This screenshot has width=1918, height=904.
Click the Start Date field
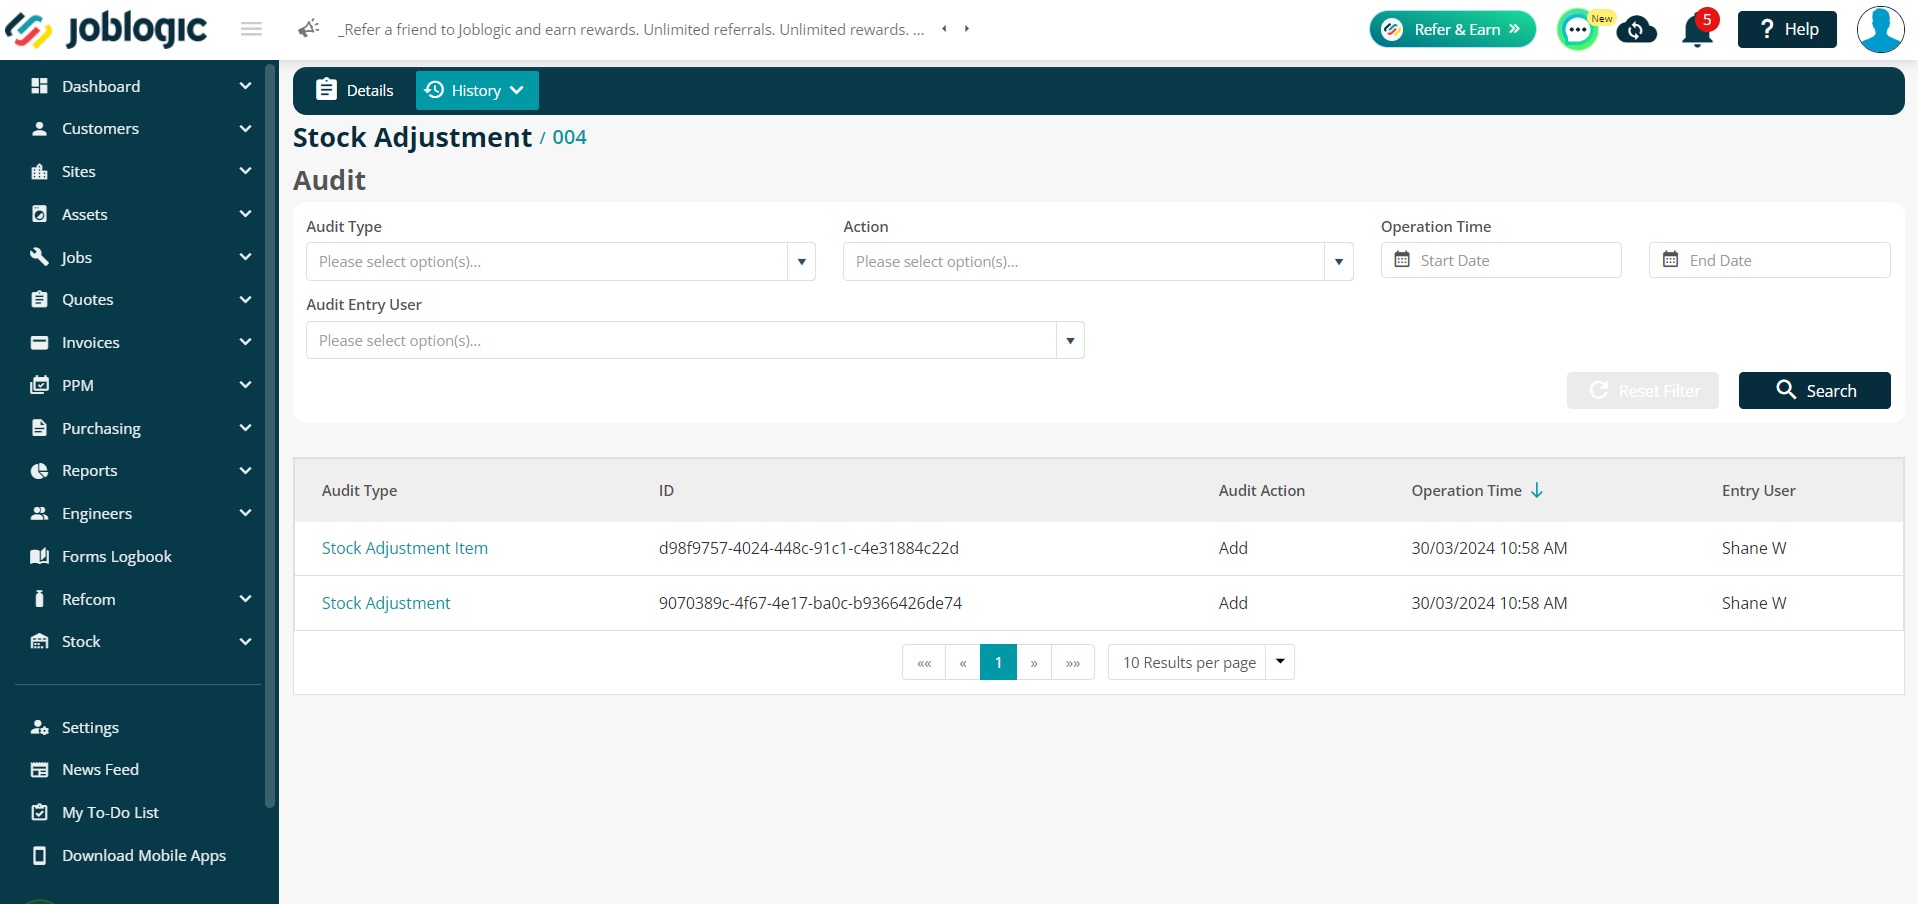[x=1501, y=260]
